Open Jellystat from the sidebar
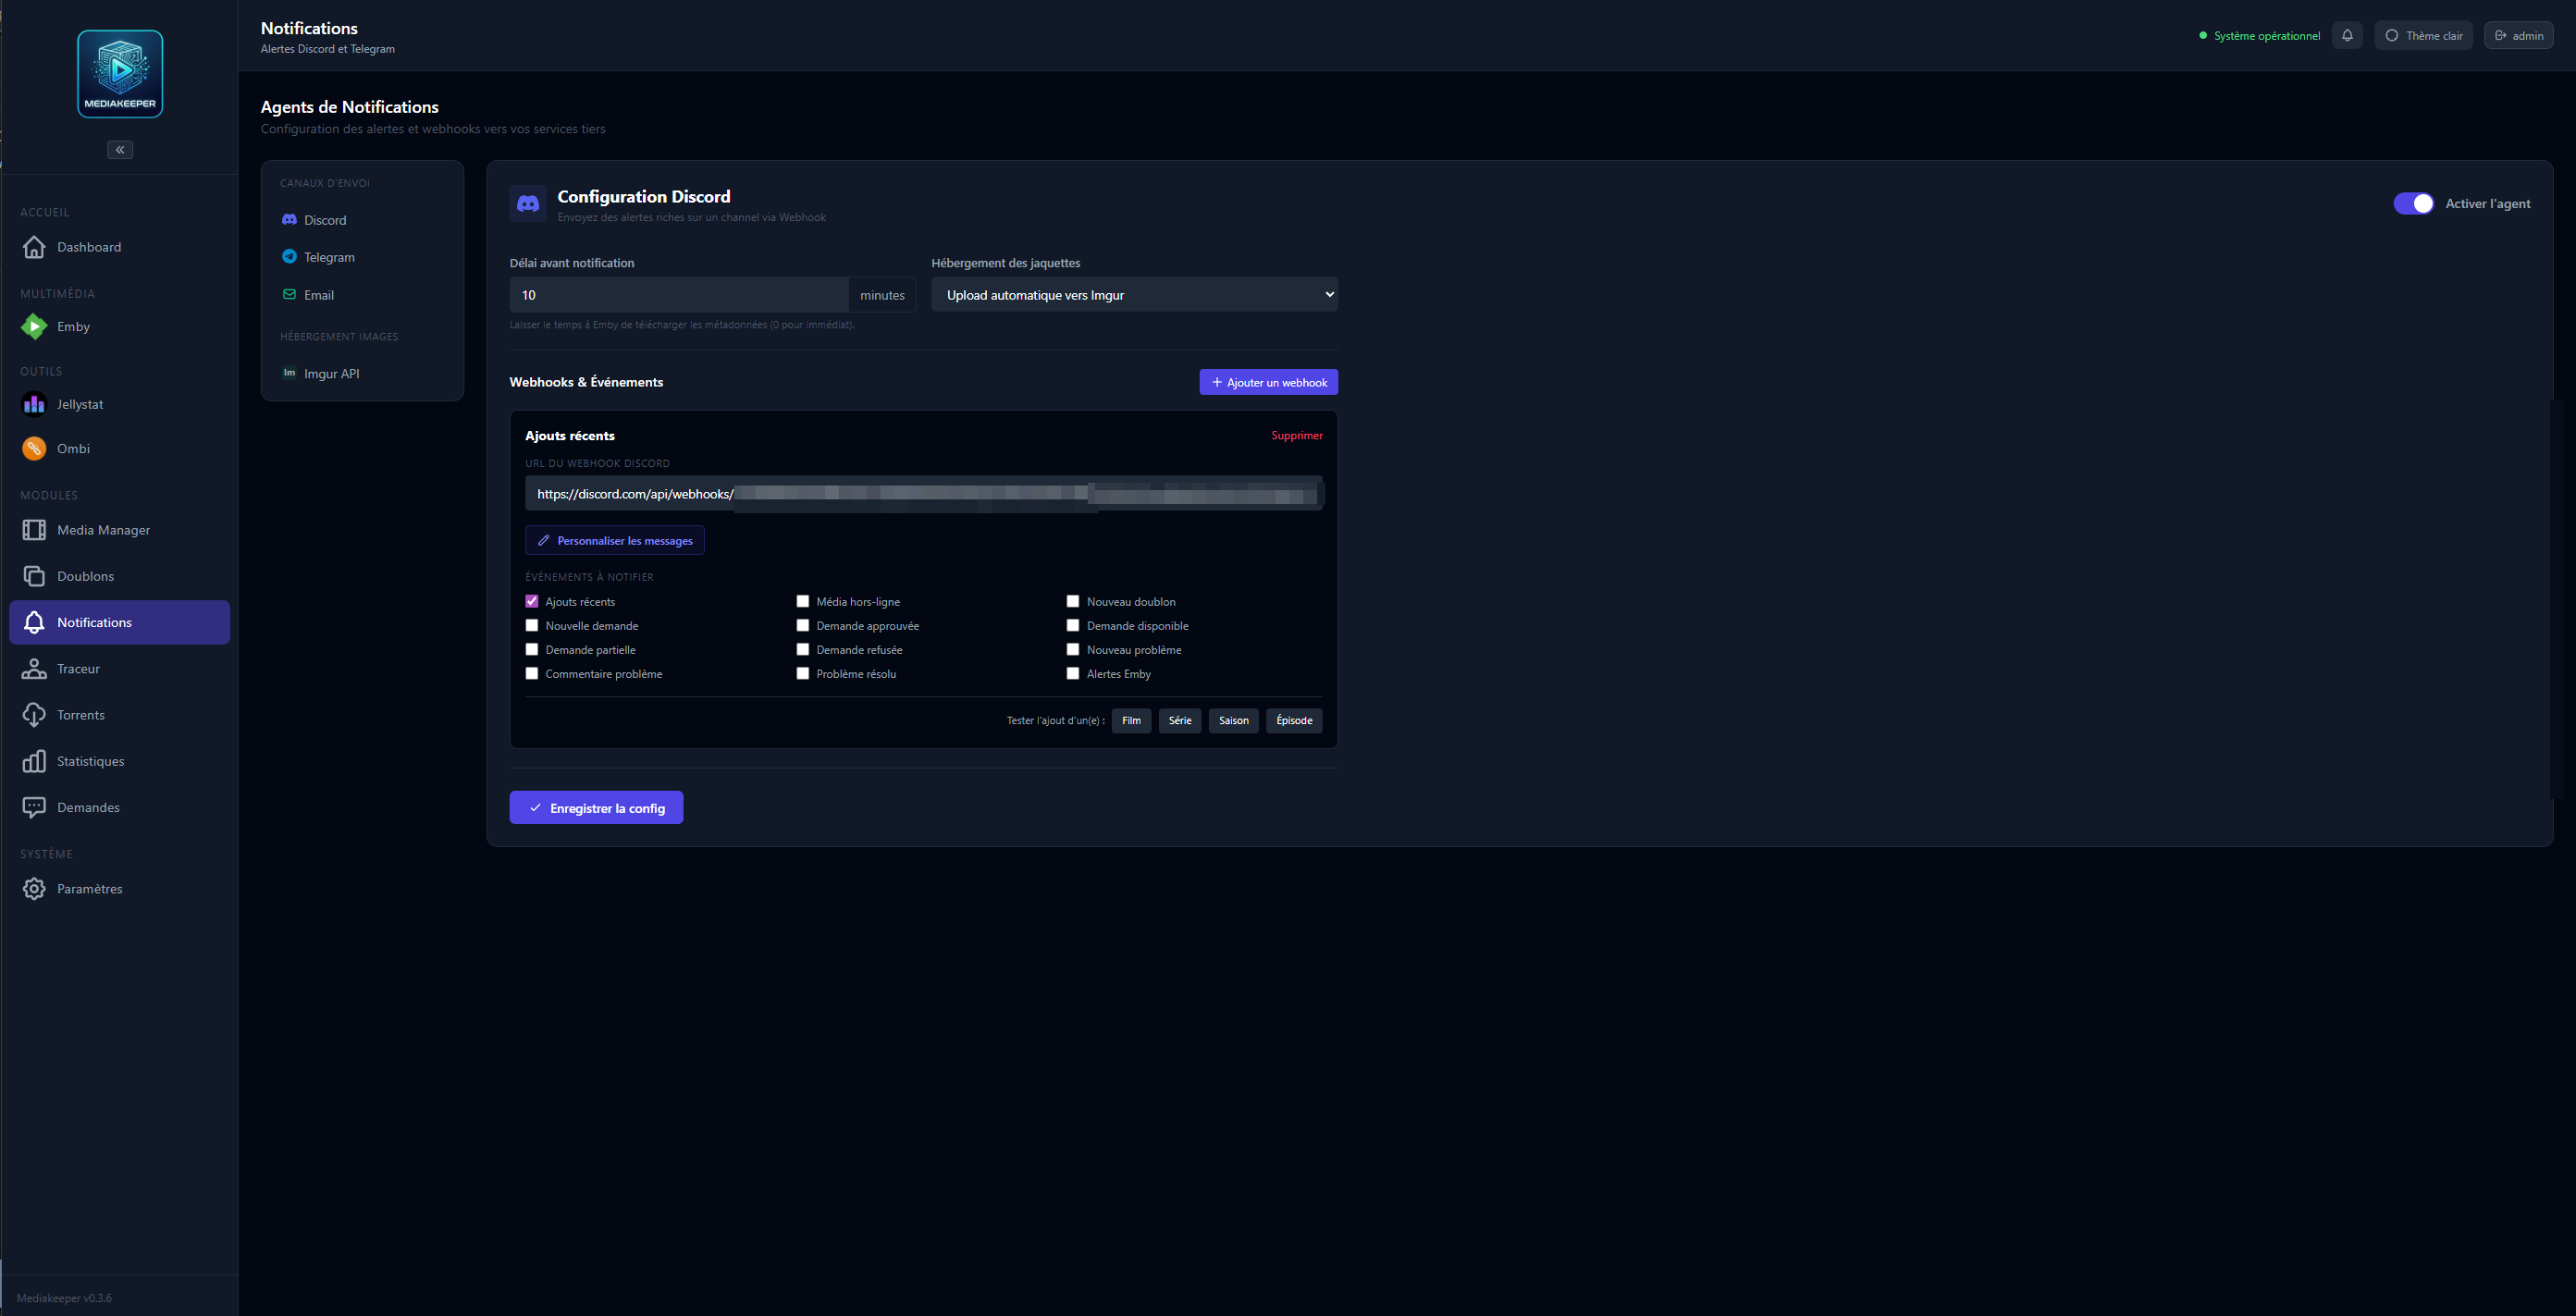The image size is (2576, 1316). [x=79, y=404]
